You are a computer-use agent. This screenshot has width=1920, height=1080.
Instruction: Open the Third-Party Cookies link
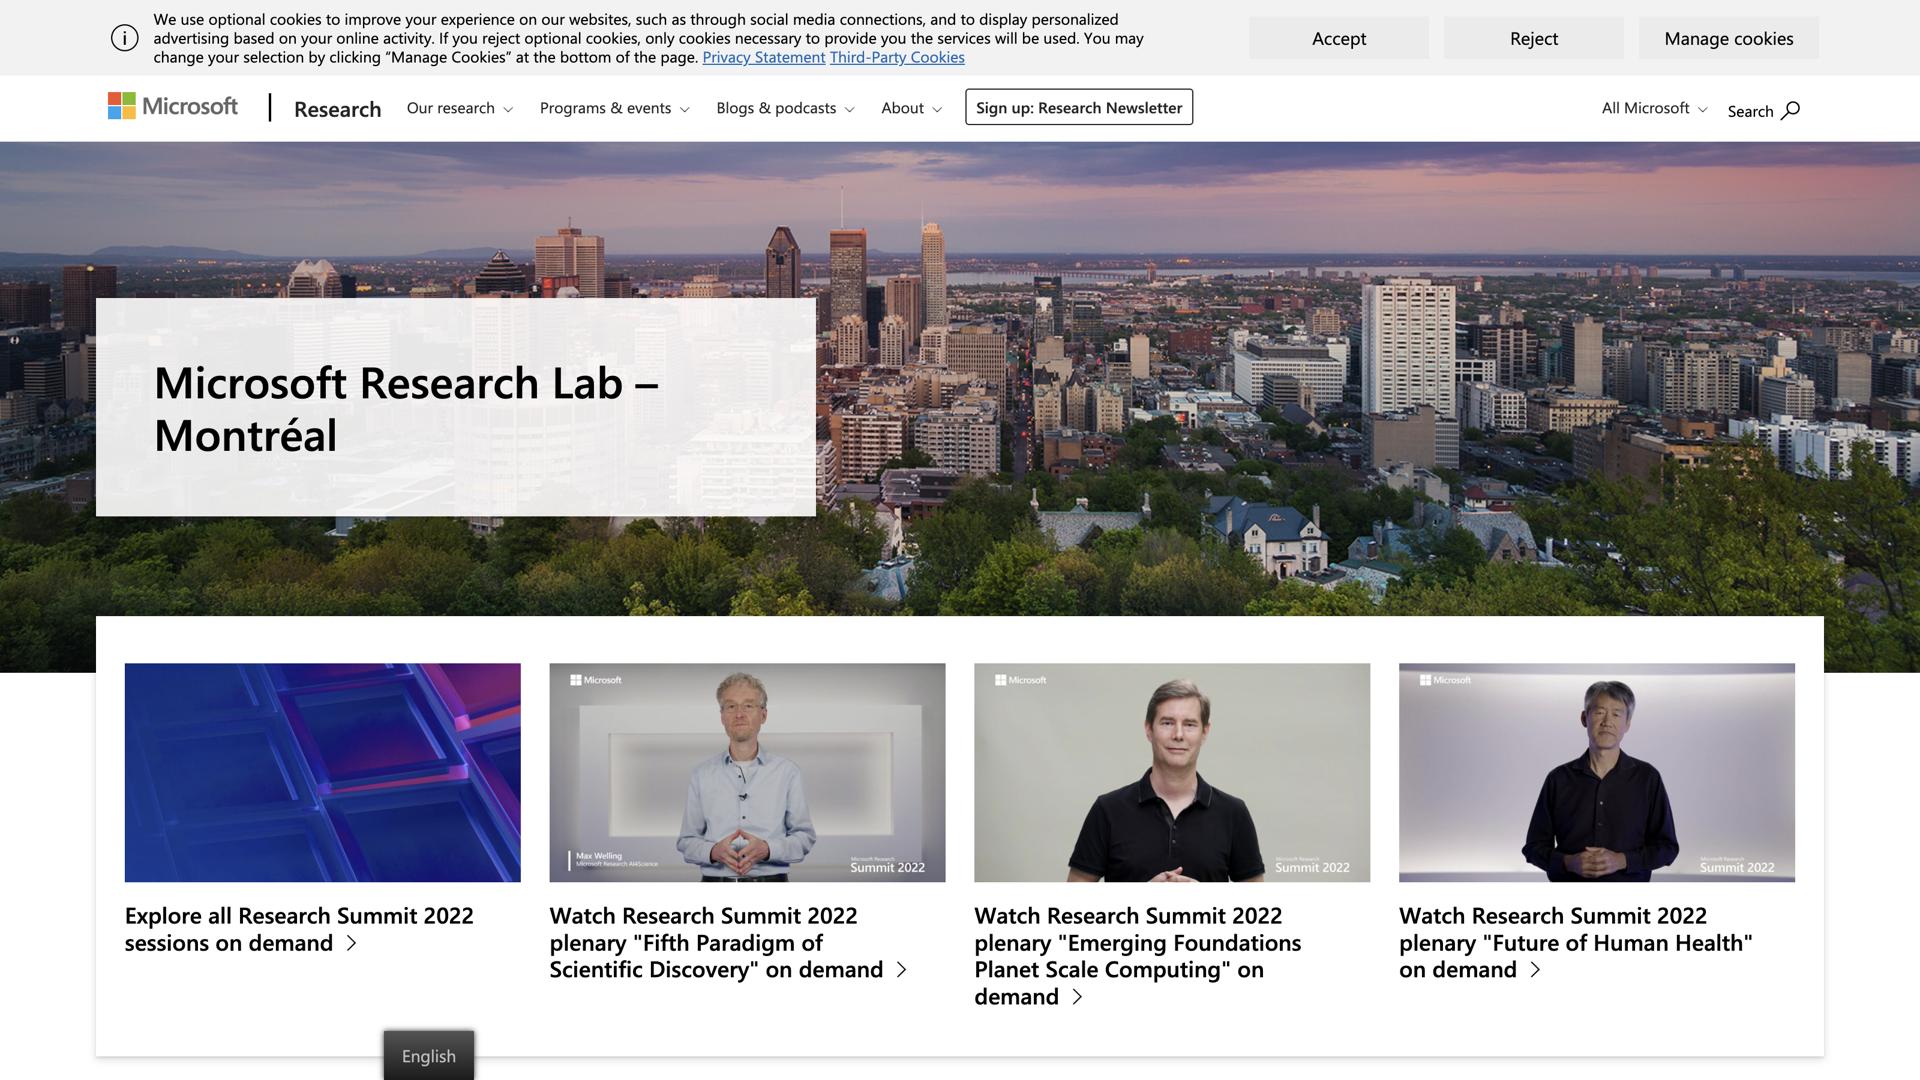896,57
